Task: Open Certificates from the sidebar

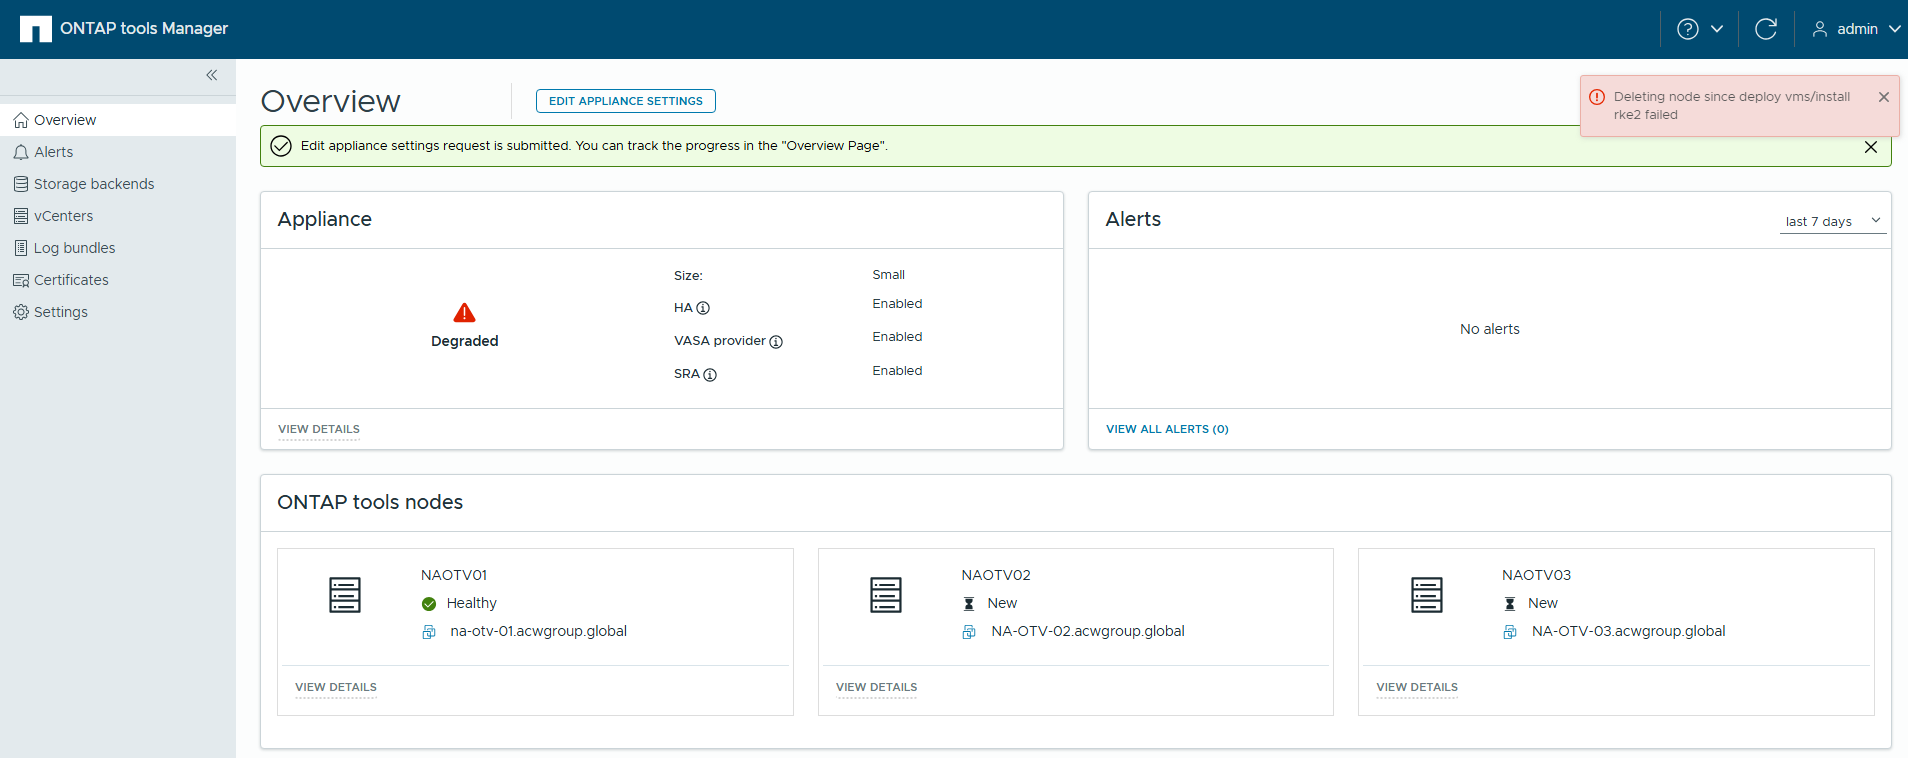Action: pyautogui.click(x=71, y=280)
